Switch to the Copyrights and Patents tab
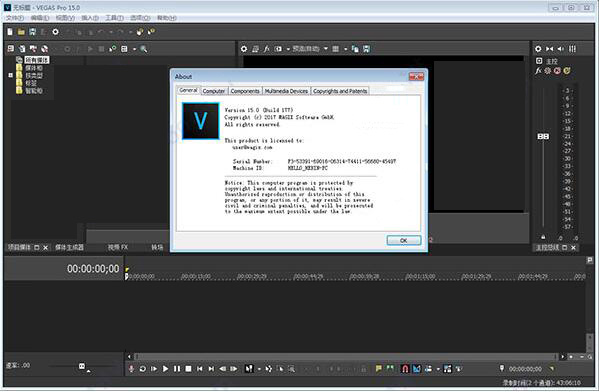599x392 pixels. point(340,91)
